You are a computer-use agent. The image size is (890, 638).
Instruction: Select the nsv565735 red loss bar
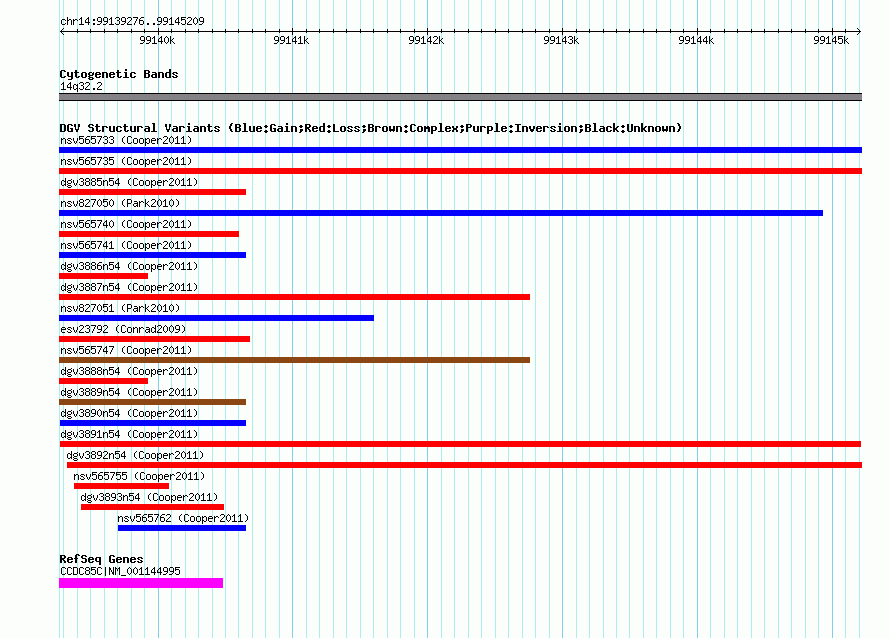tap(460, 171)
